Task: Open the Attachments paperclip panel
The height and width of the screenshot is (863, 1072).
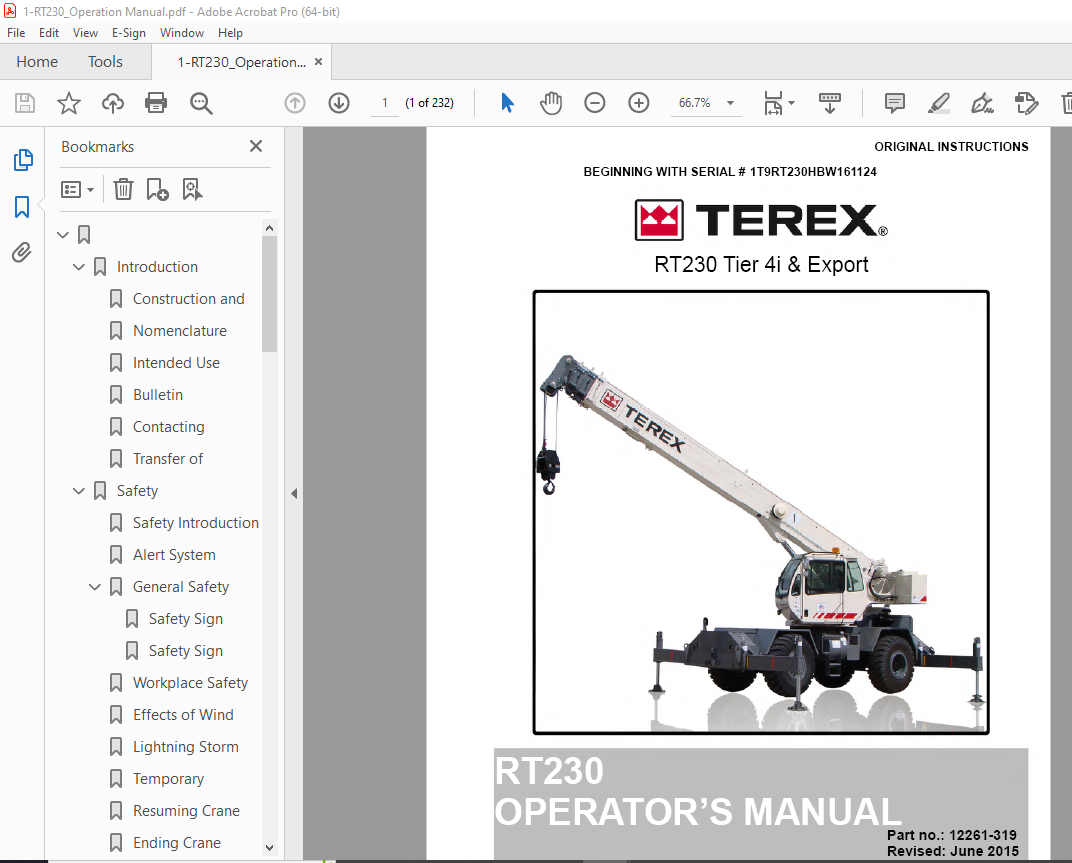Action: [22, 252]
